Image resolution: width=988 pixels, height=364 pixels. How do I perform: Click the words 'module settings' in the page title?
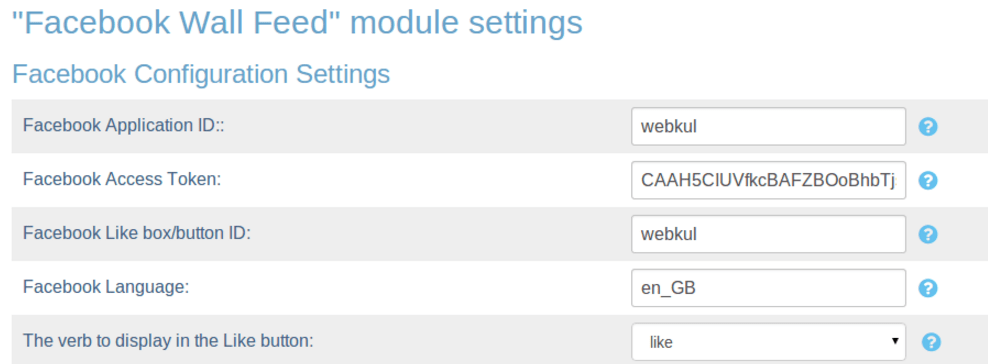click(466, 24)
